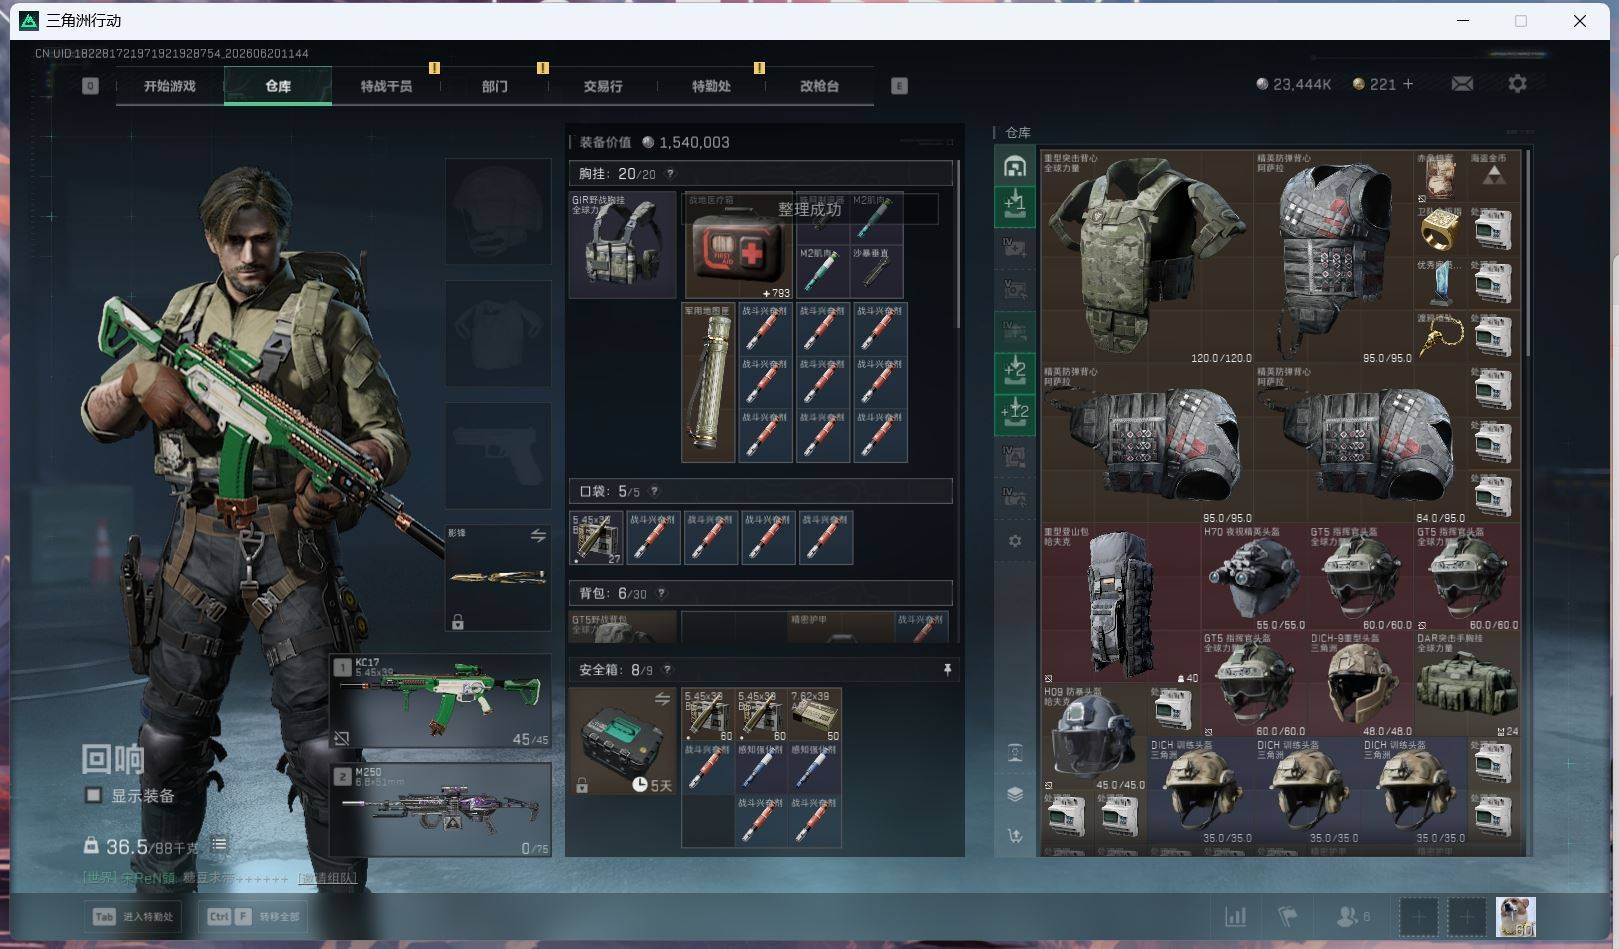Click the cart icon at warehouse sidebar bottom

[1015, 836]
